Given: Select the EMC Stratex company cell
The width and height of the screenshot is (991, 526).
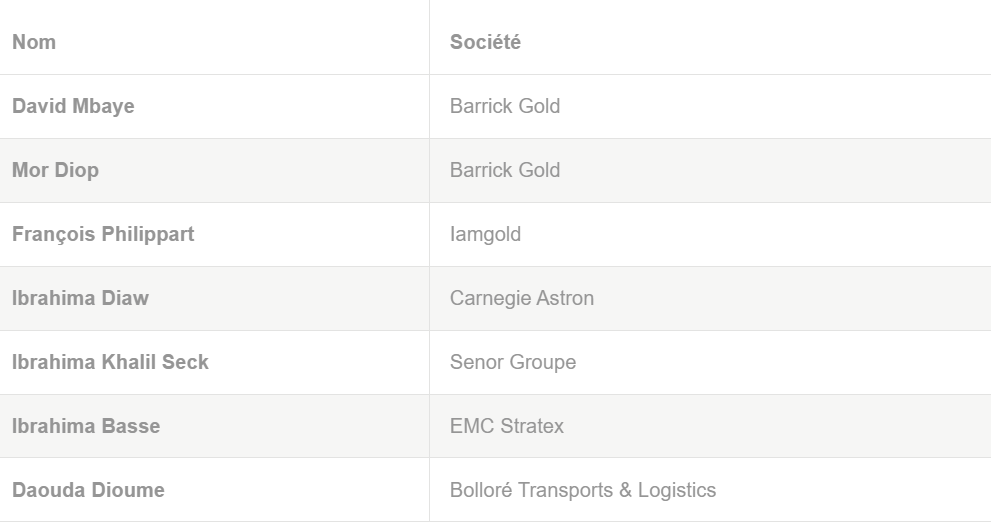Looking at the screenshot, I should click(507, 426).
